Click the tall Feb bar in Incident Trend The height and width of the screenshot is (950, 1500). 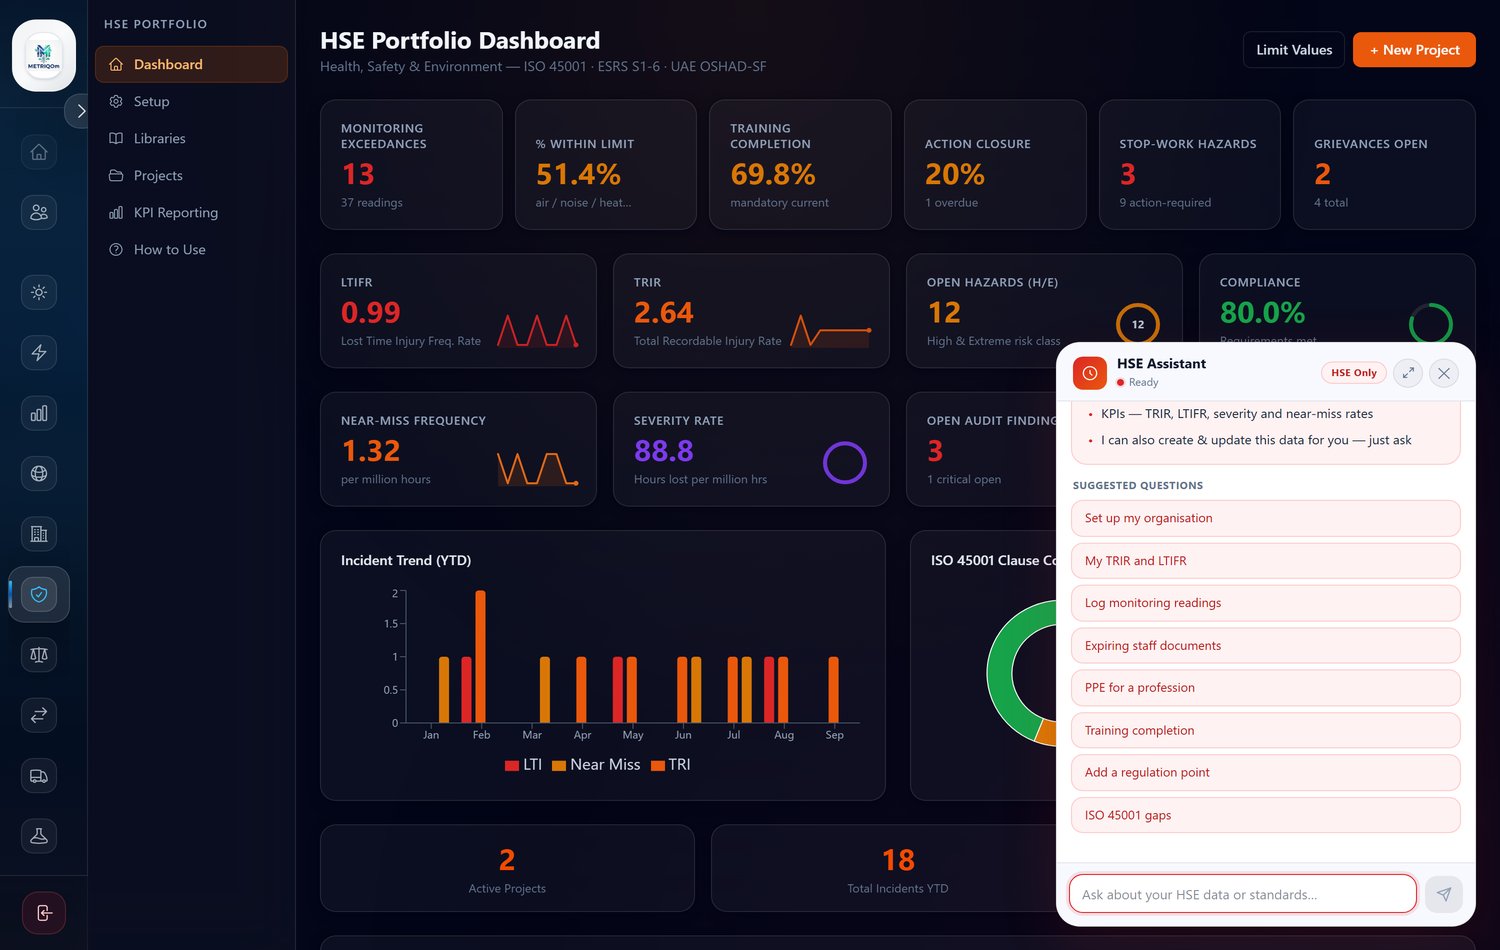tap(481, 656)
